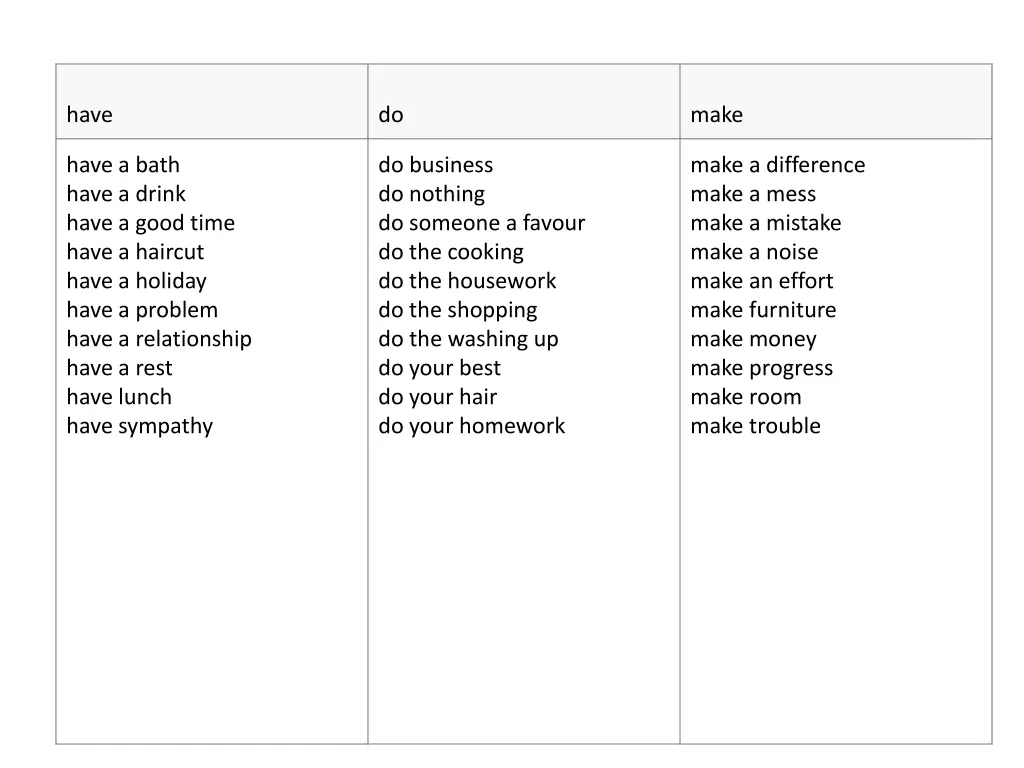Click the 'do' column header
Screen dimensions: 1024x768
[x=391, y=114]
